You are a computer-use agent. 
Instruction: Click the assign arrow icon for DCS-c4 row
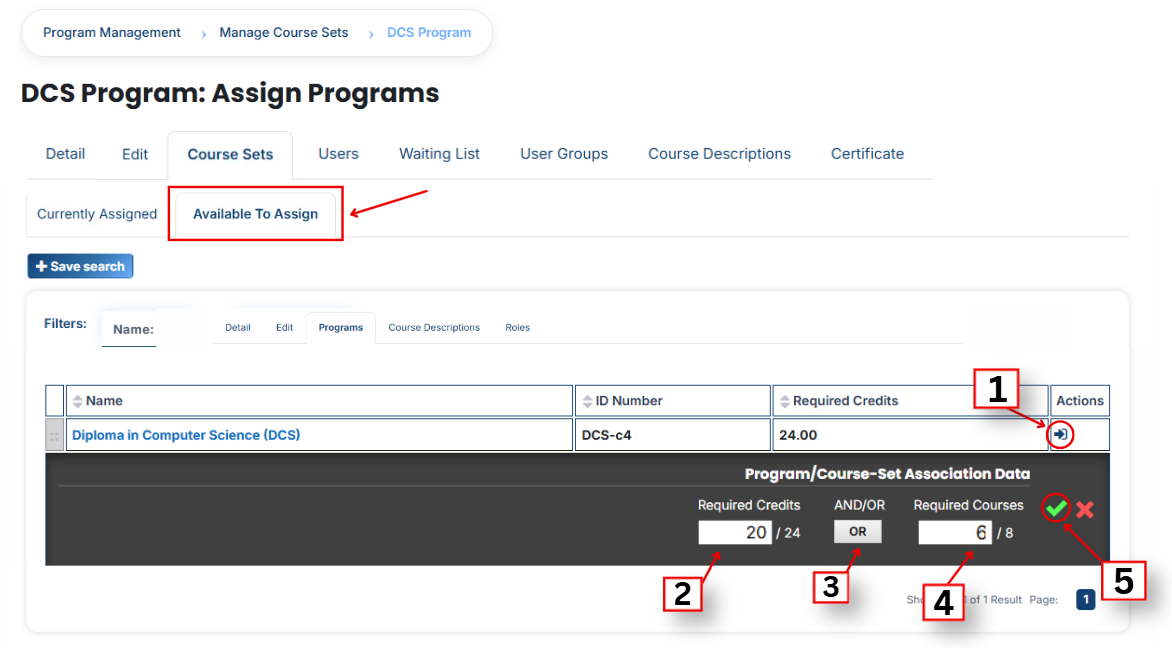(1060, 434)
